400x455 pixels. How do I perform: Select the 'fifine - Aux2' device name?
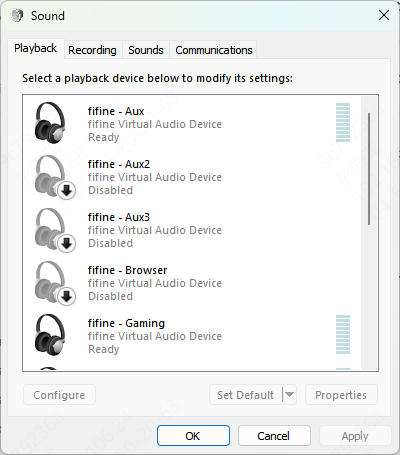click(119, 164)
